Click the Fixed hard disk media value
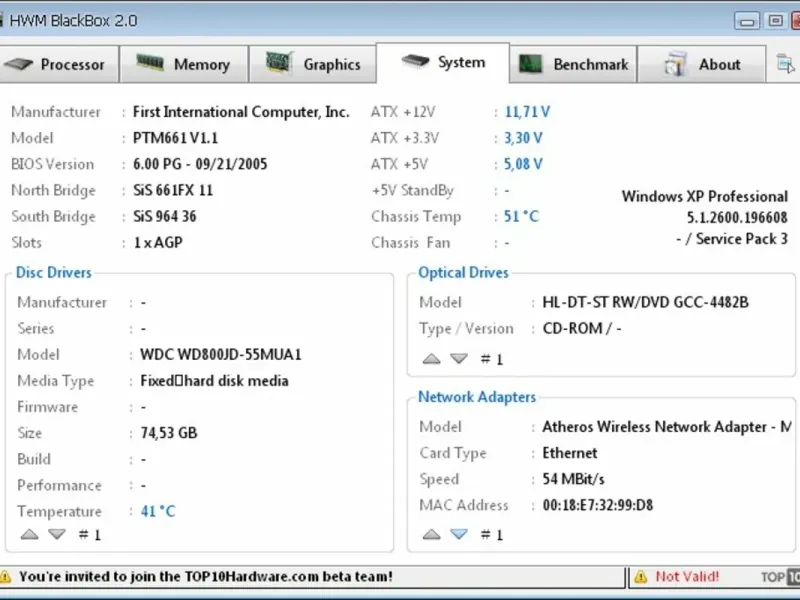800x600 pixels. pyautogui.click(x=214, y=381)
